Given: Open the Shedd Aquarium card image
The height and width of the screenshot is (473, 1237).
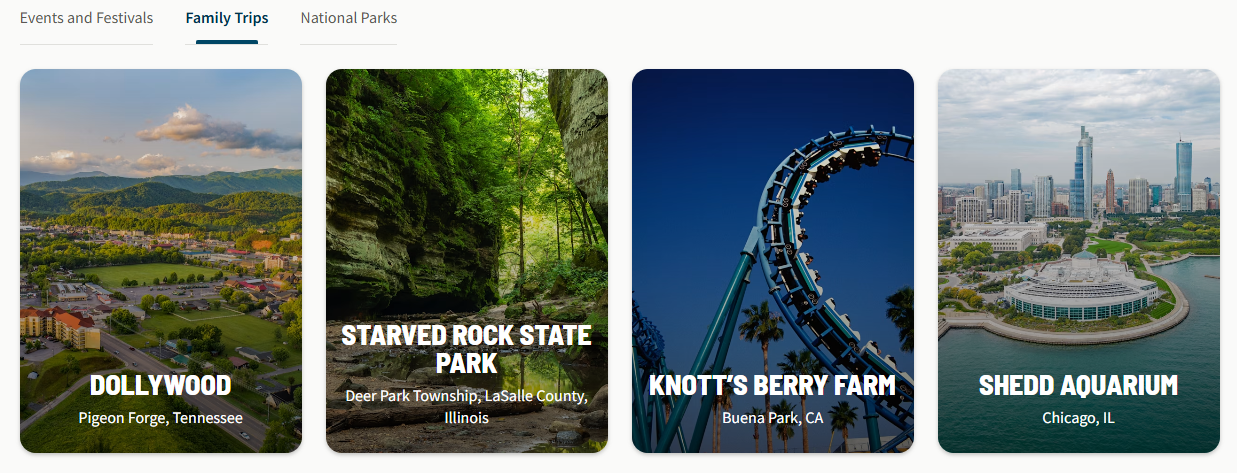Looking at the screenshot, I should pyautogui.click(x=1079, y=261).
